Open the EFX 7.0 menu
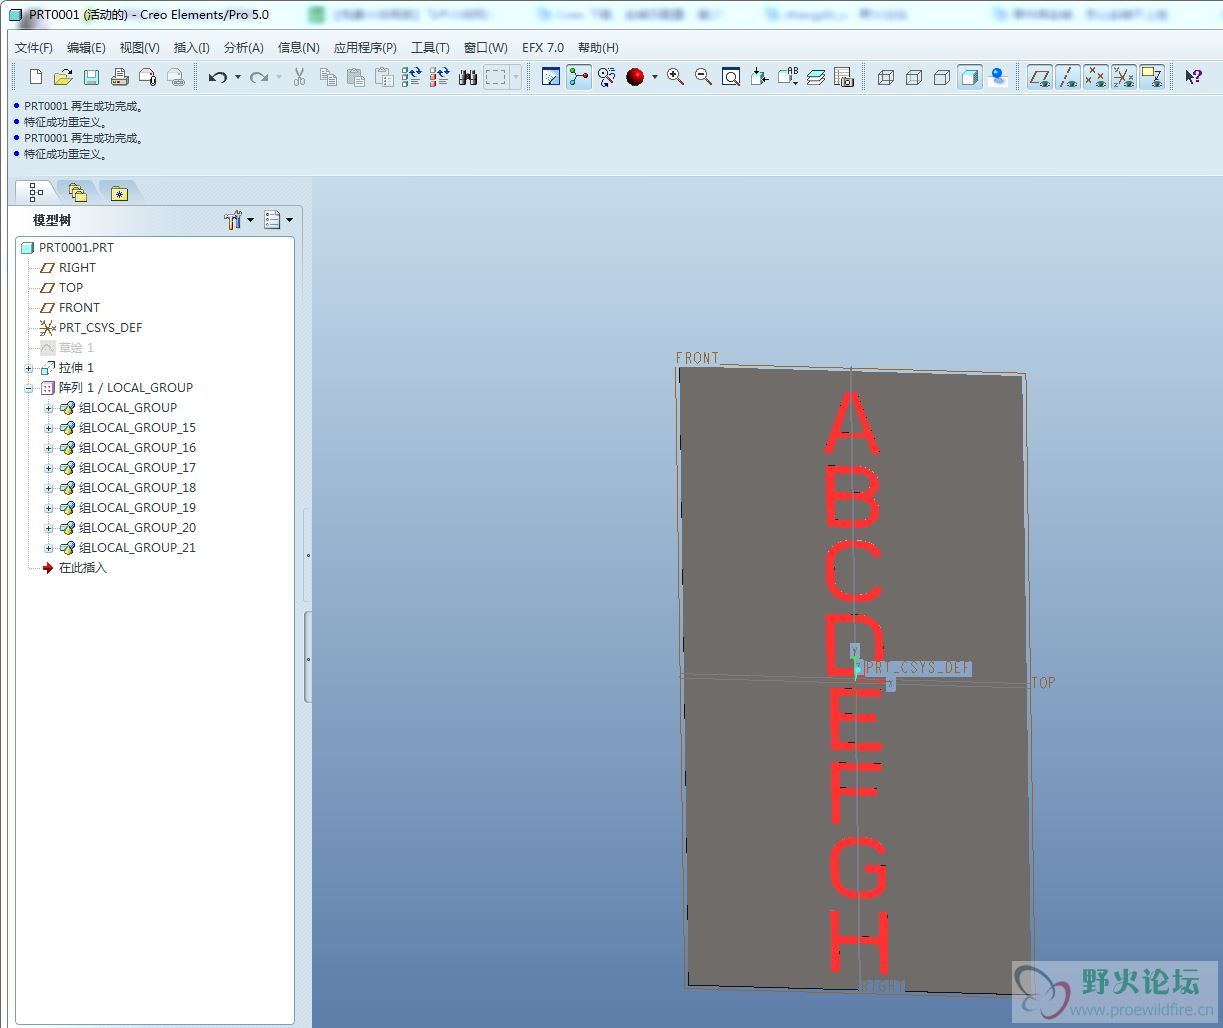Viewport: 1223px width, 1028px height. 543,48
